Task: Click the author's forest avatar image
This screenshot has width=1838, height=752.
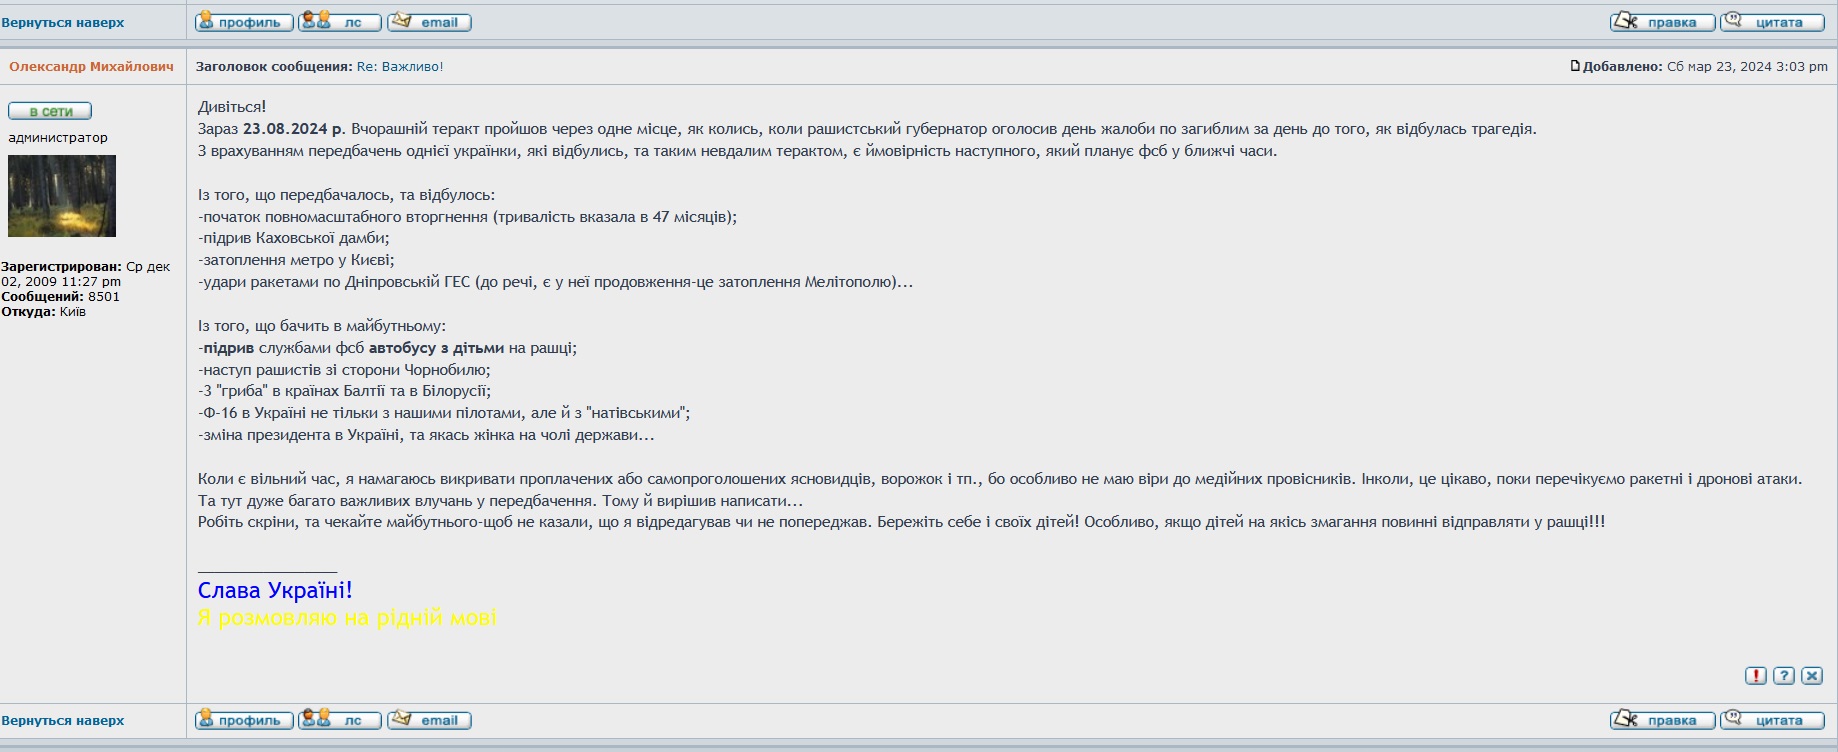Action: coord(62,196)
